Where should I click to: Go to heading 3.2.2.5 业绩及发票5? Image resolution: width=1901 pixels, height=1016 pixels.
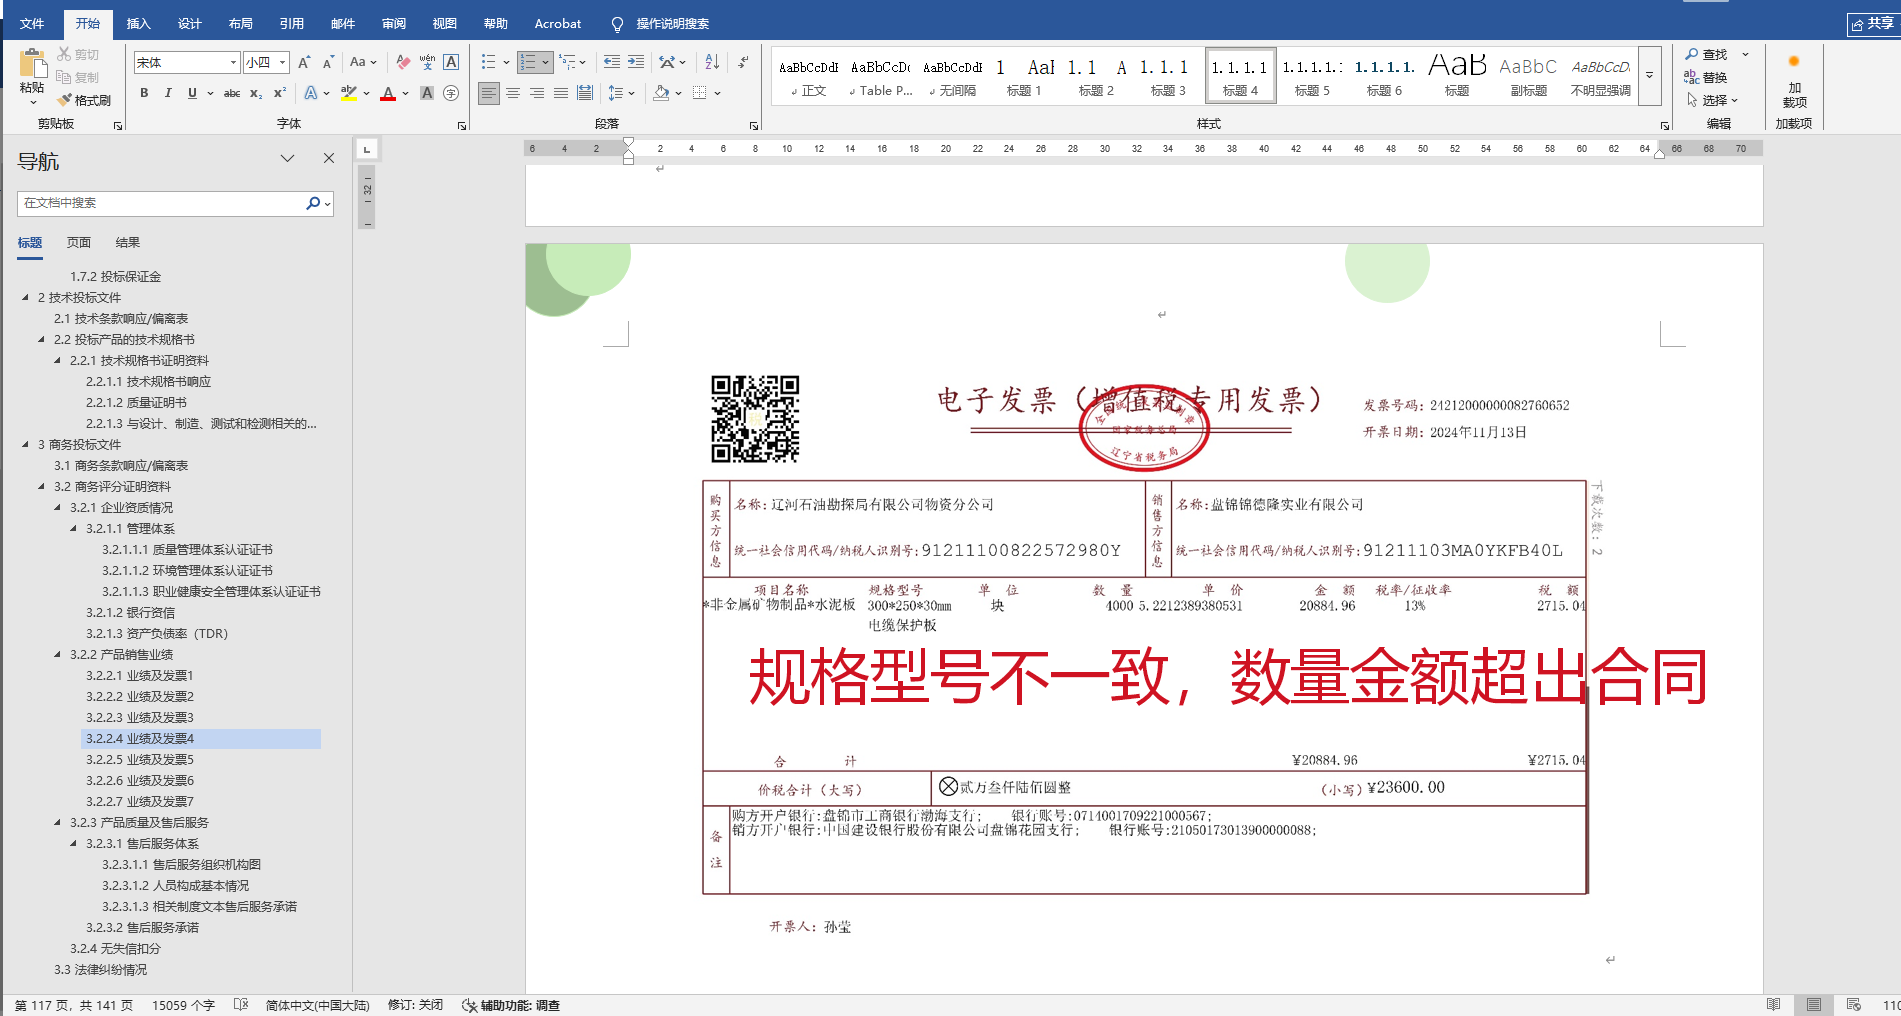point(139,759)
